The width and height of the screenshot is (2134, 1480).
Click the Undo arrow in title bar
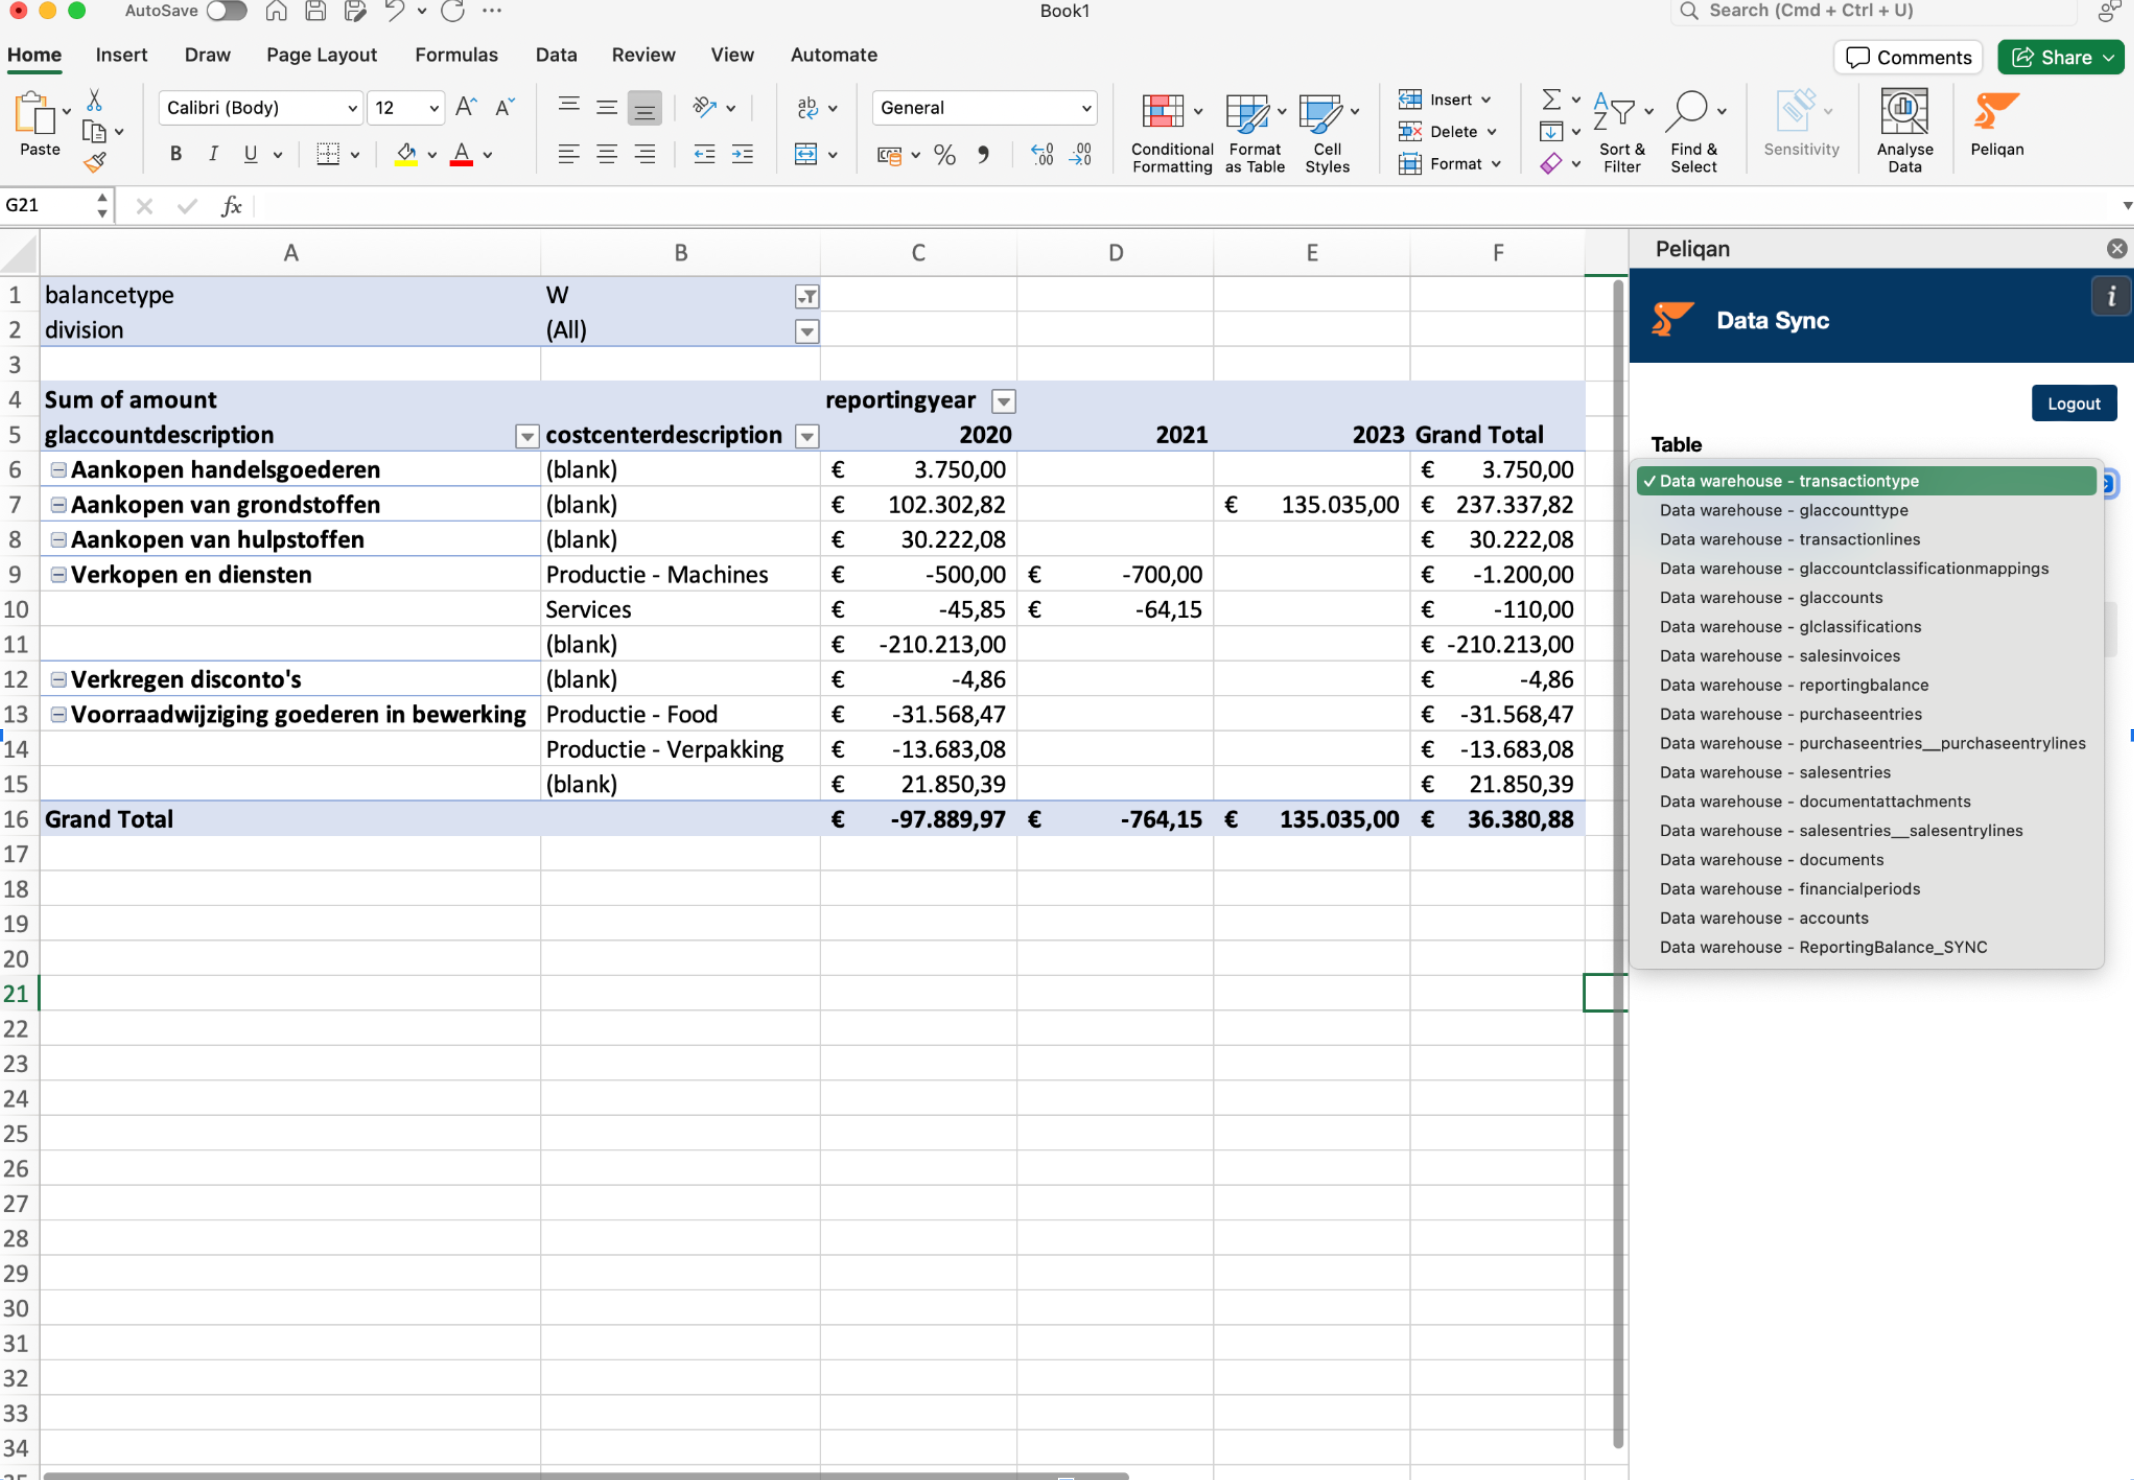tap(394, 11)
